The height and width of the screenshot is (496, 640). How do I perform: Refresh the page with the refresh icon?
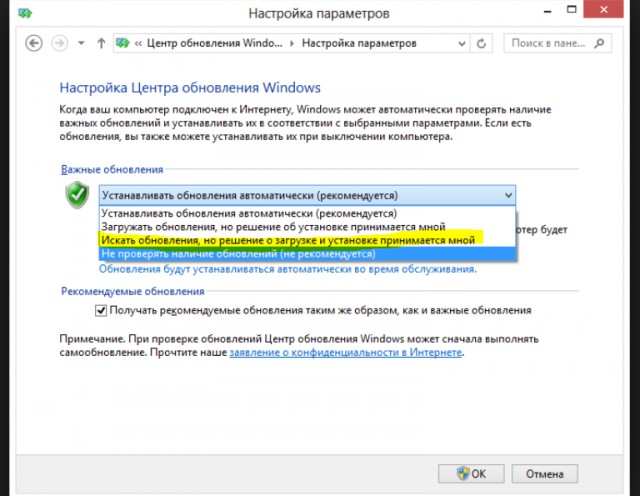click(x=482, y=43)
